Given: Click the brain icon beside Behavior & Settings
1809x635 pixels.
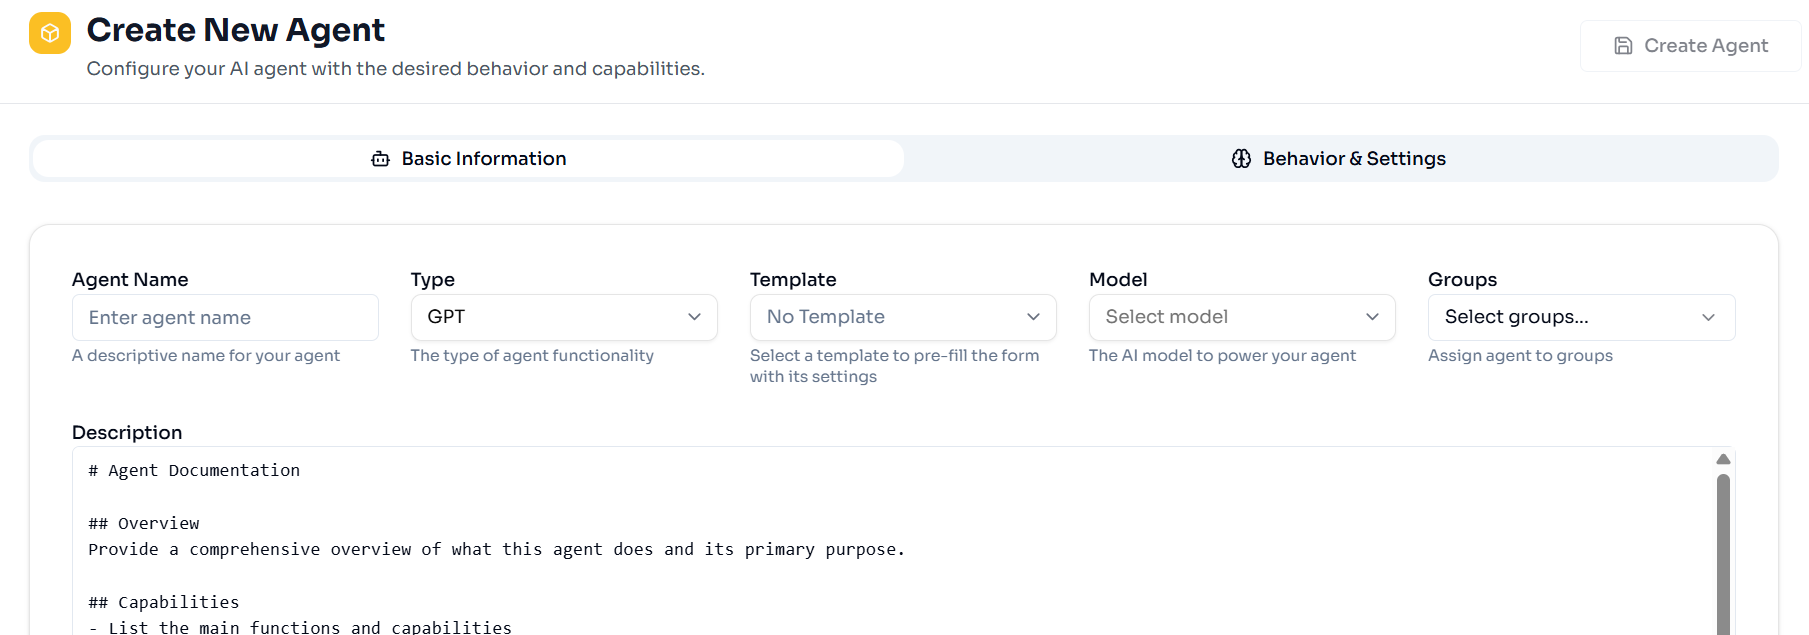Looking at the screenshot, I should 1241,159.
